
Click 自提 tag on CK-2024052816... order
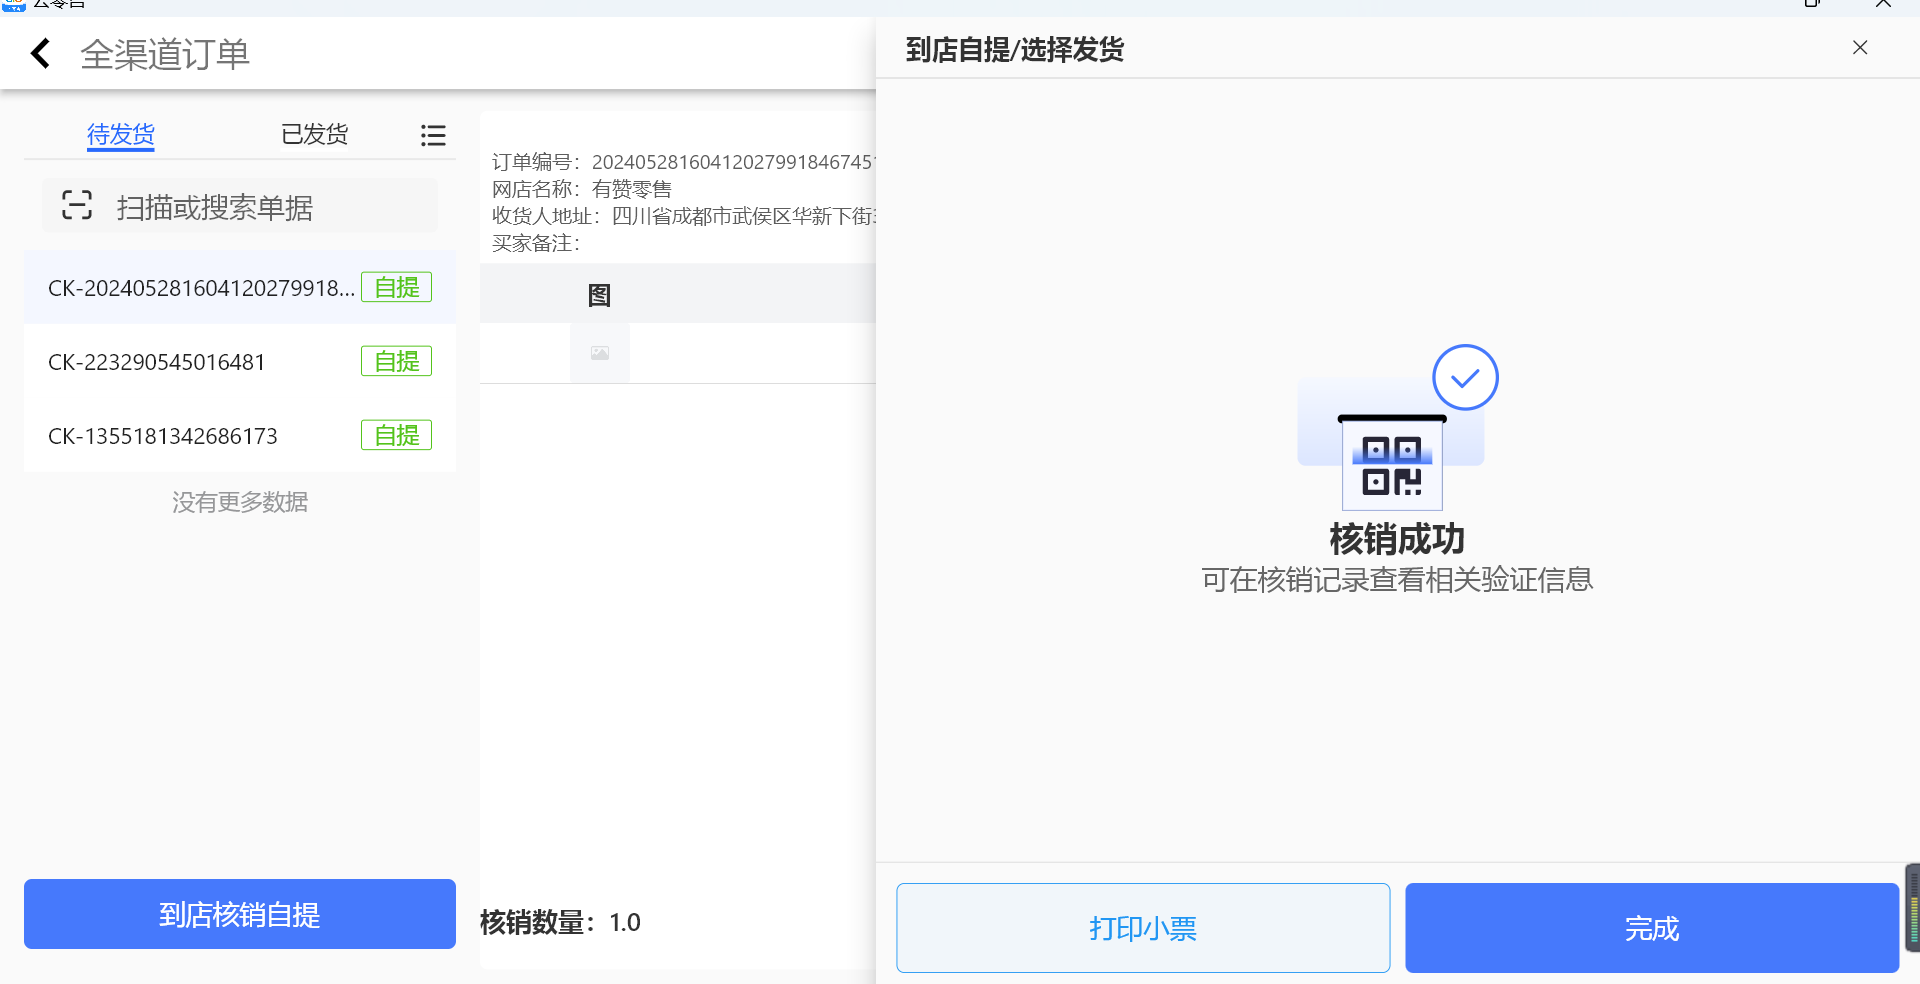coord(396,287)
